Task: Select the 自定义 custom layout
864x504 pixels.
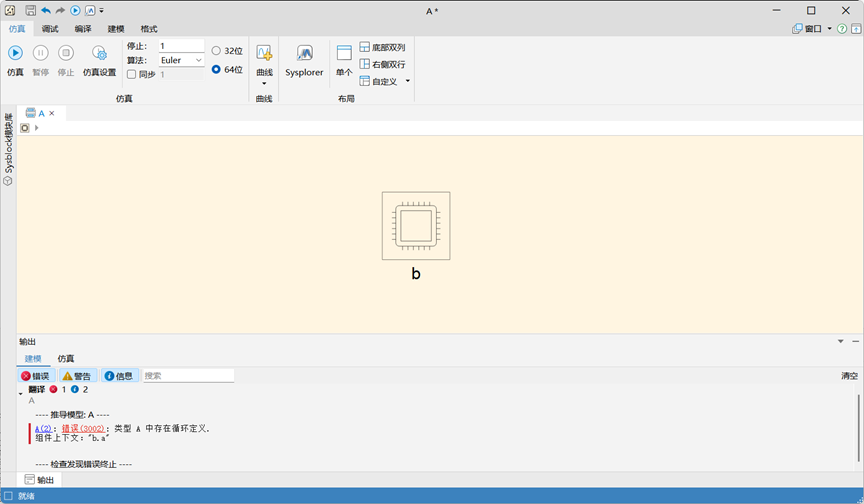Action: point(379,82)
